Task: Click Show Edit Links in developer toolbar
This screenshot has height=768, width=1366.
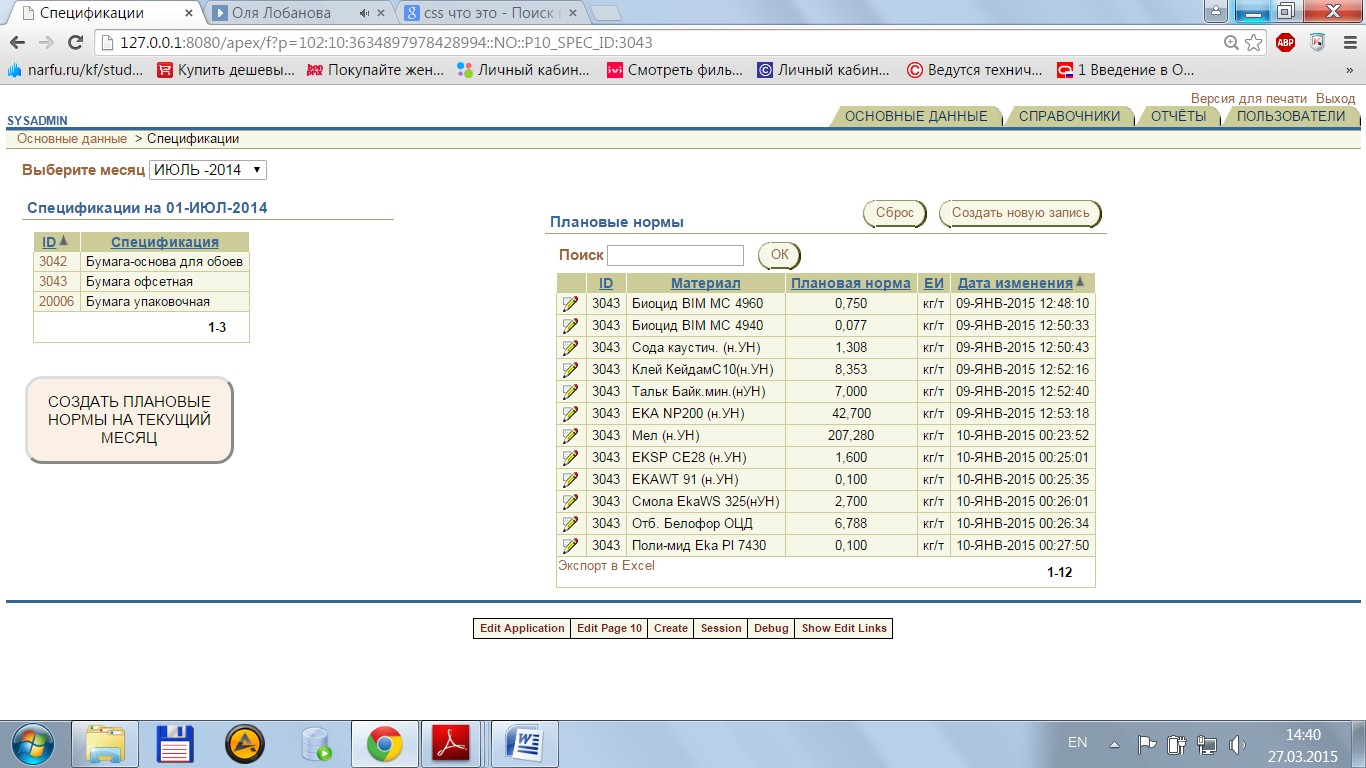Action: click(x=844, y=628)
